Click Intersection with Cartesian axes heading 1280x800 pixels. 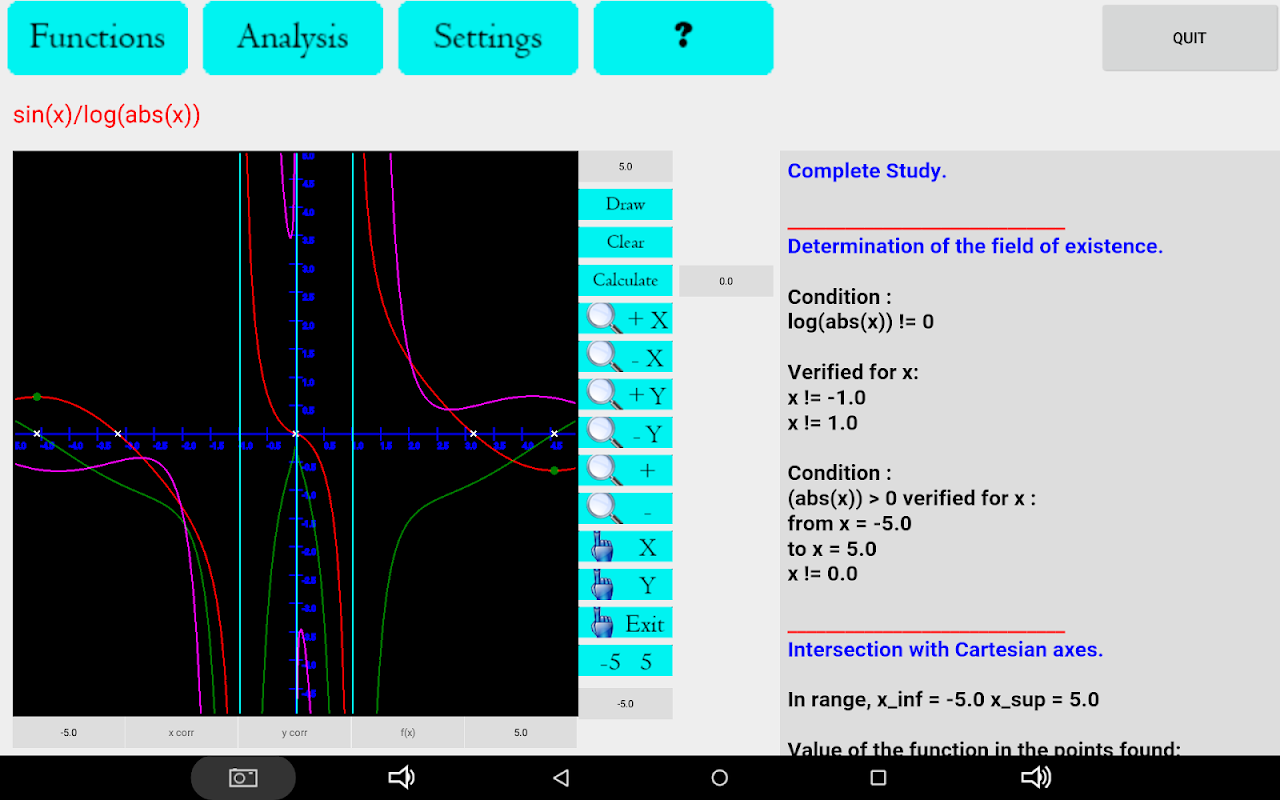coord(945,650)
